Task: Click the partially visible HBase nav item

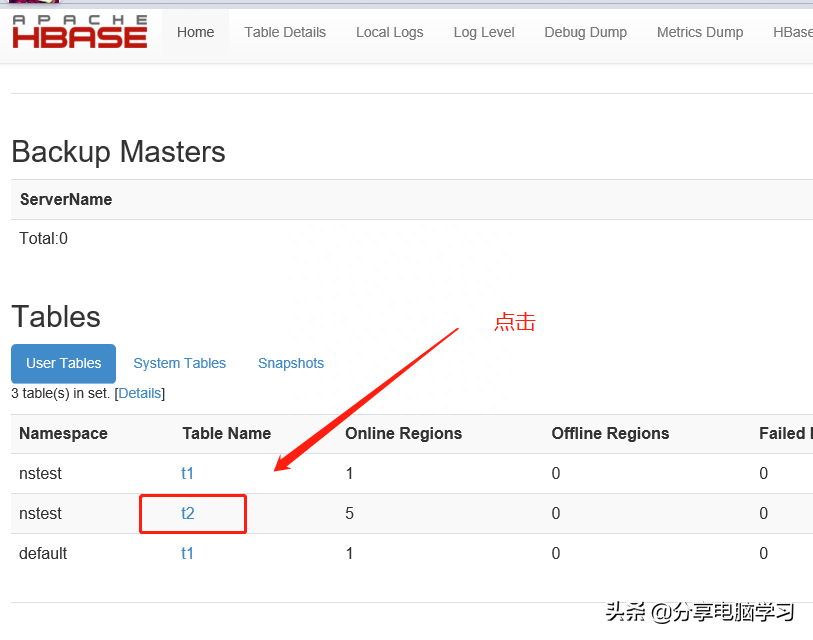Action: [x=792, y=32]
